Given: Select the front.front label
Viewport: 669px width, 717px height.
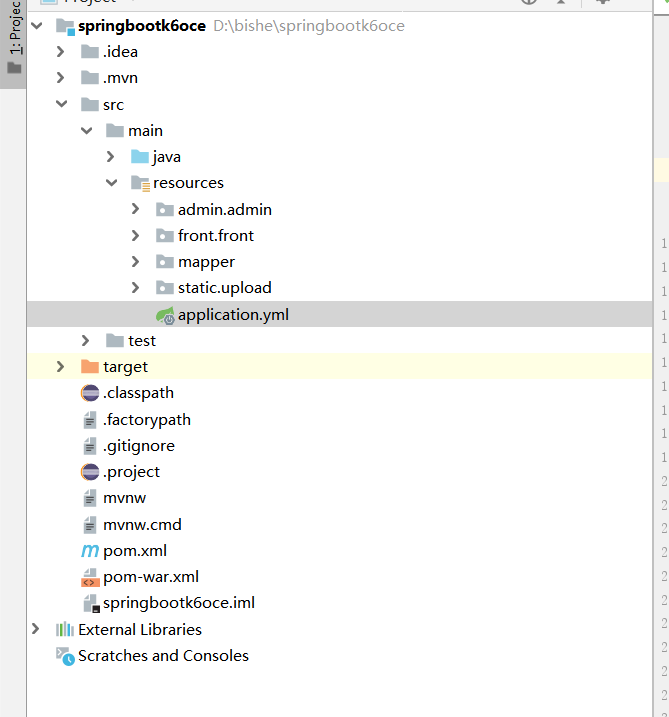Looking at the screenshot, I should pos(216,235).
